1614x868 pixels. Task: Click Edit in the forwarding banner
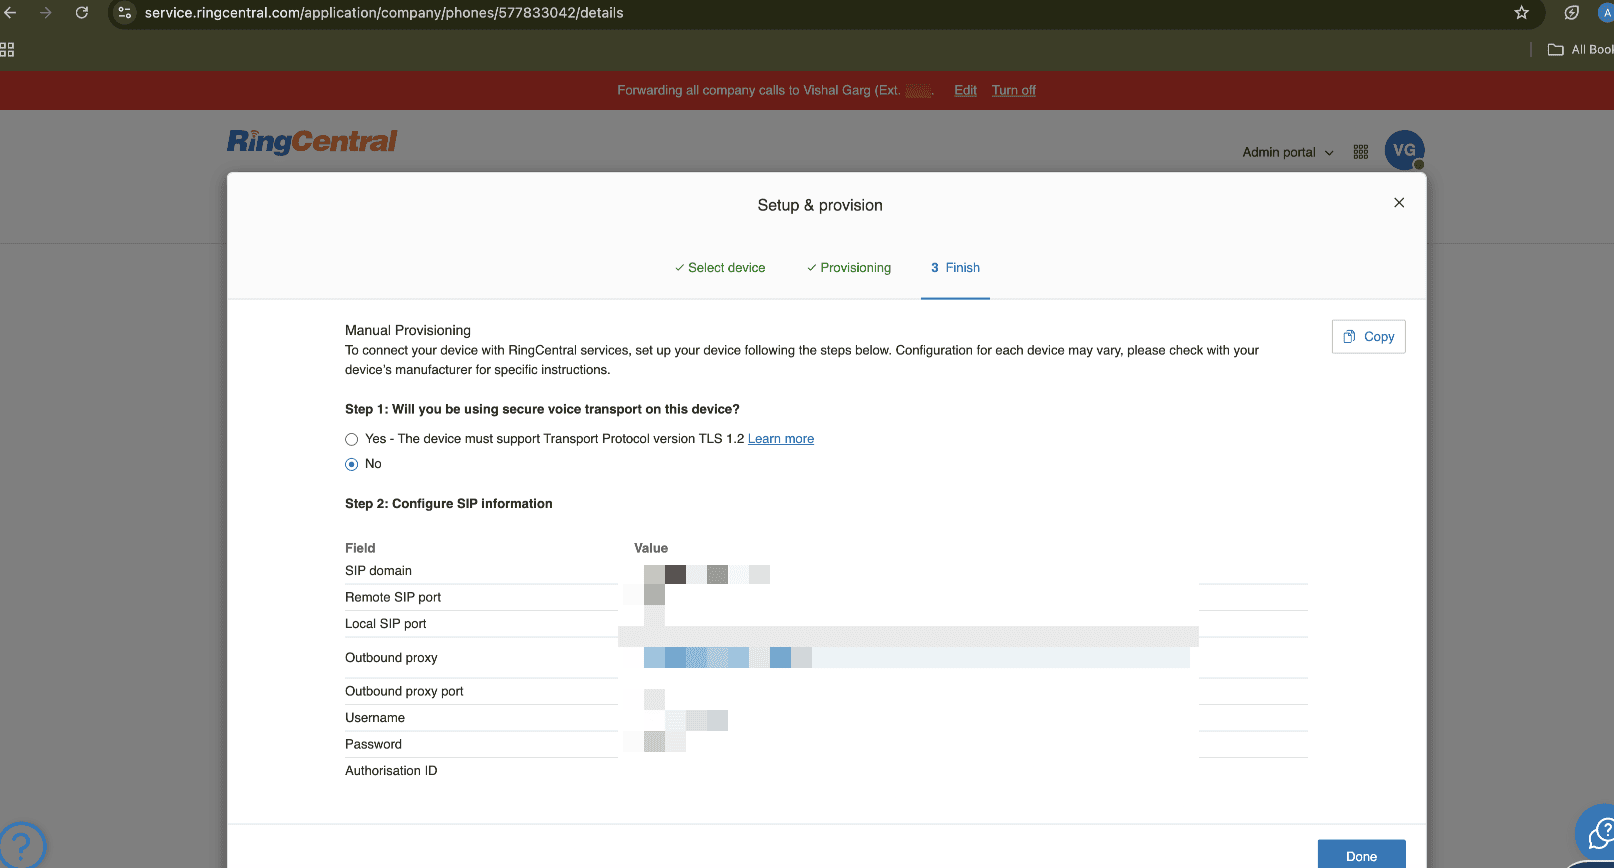[965, 90]
